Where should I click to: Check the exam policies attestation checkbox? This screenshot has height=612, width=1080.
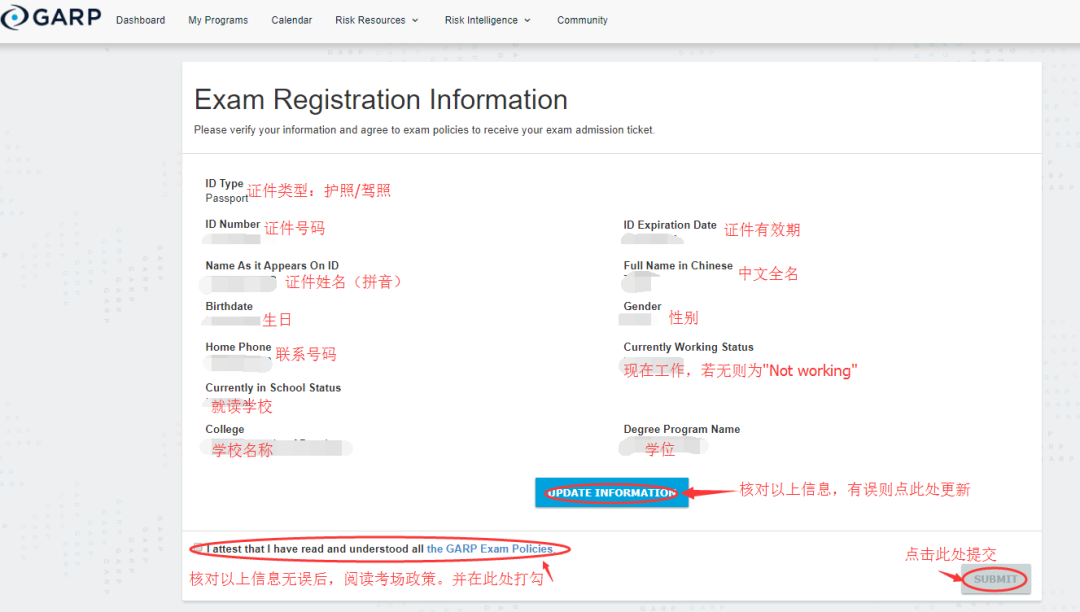point(198,549)
